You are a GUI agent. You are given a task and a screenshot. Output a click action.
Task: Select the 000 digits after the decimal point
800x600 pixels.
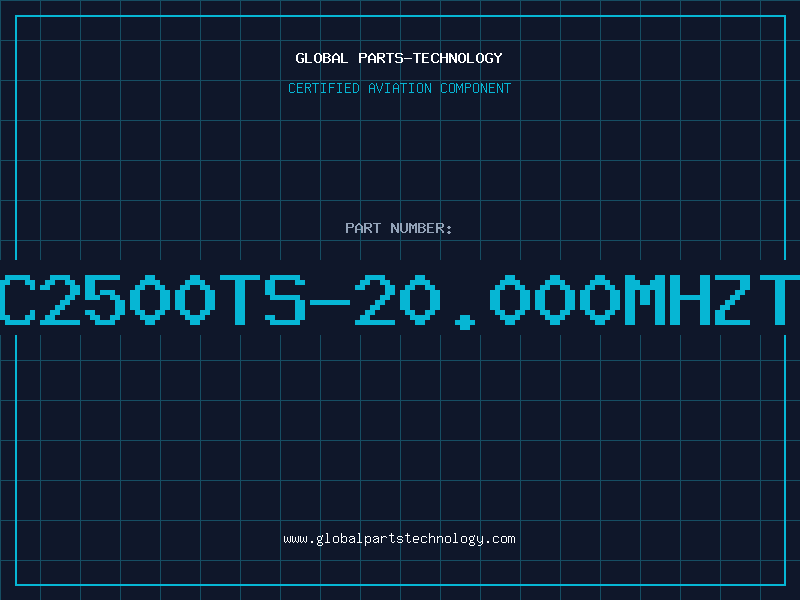555,300
